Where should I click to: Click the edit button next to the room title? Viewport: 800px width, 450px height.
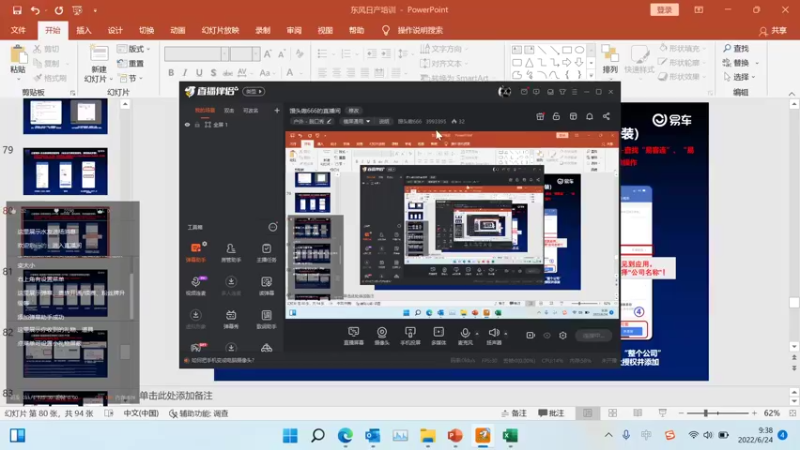354,110
